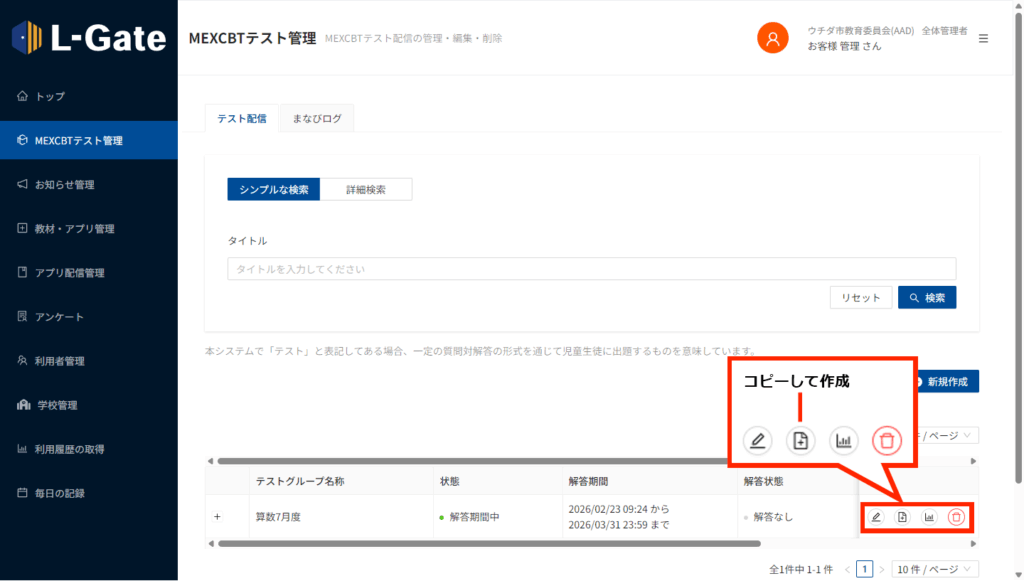Image resolution: width=1024 pixels, height=581 pixels.
Task: Switch to the まなびログ tab
Action: (x=317, y=119)
